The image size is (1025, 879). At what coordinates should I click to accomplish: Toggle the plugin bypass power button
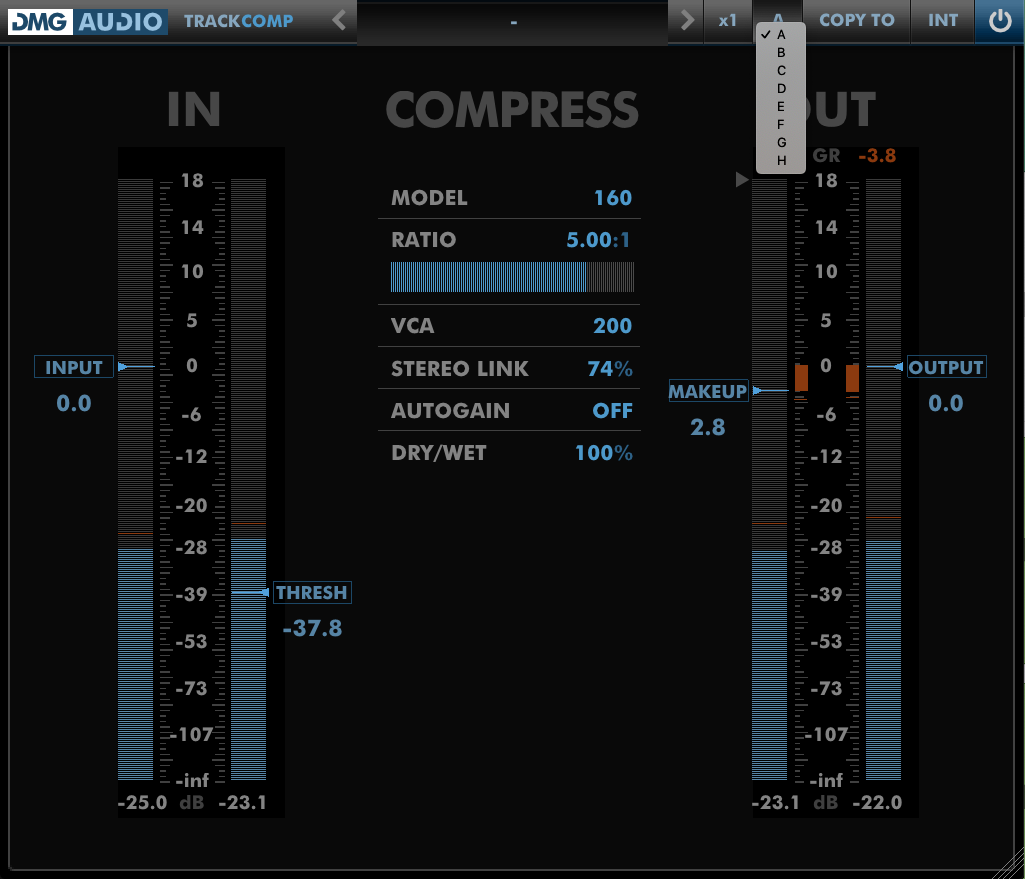pyautogui.click(x=999, y=21)
